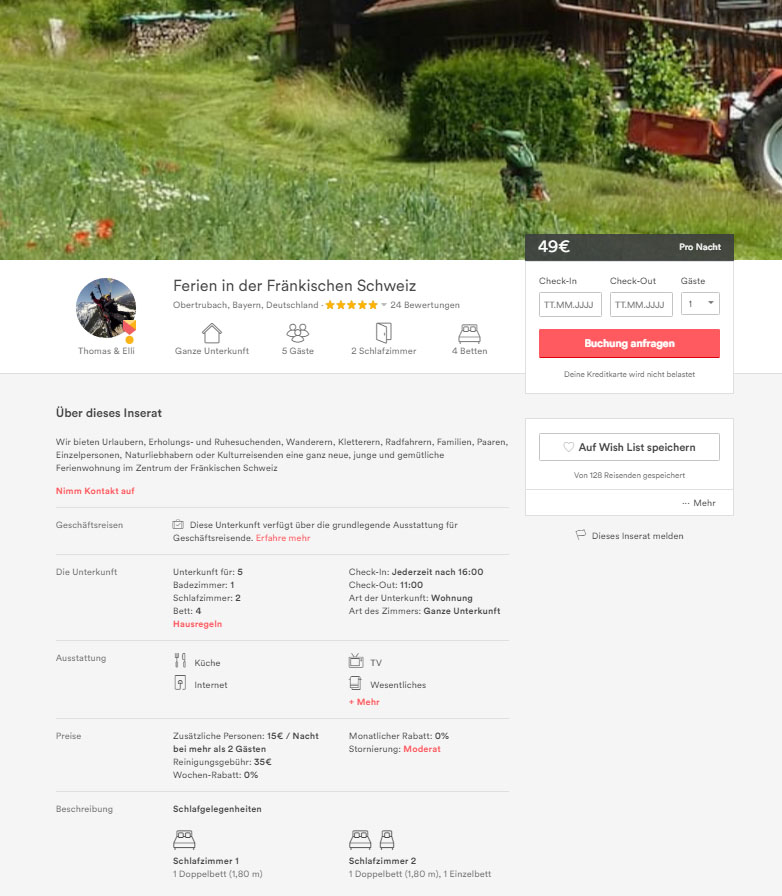Image resolution: width=782 pixels, height=896 pixels.
Task: Click the Ganze Unterkunft house icon
Action: pyautogui.click(x=212, y=333)
